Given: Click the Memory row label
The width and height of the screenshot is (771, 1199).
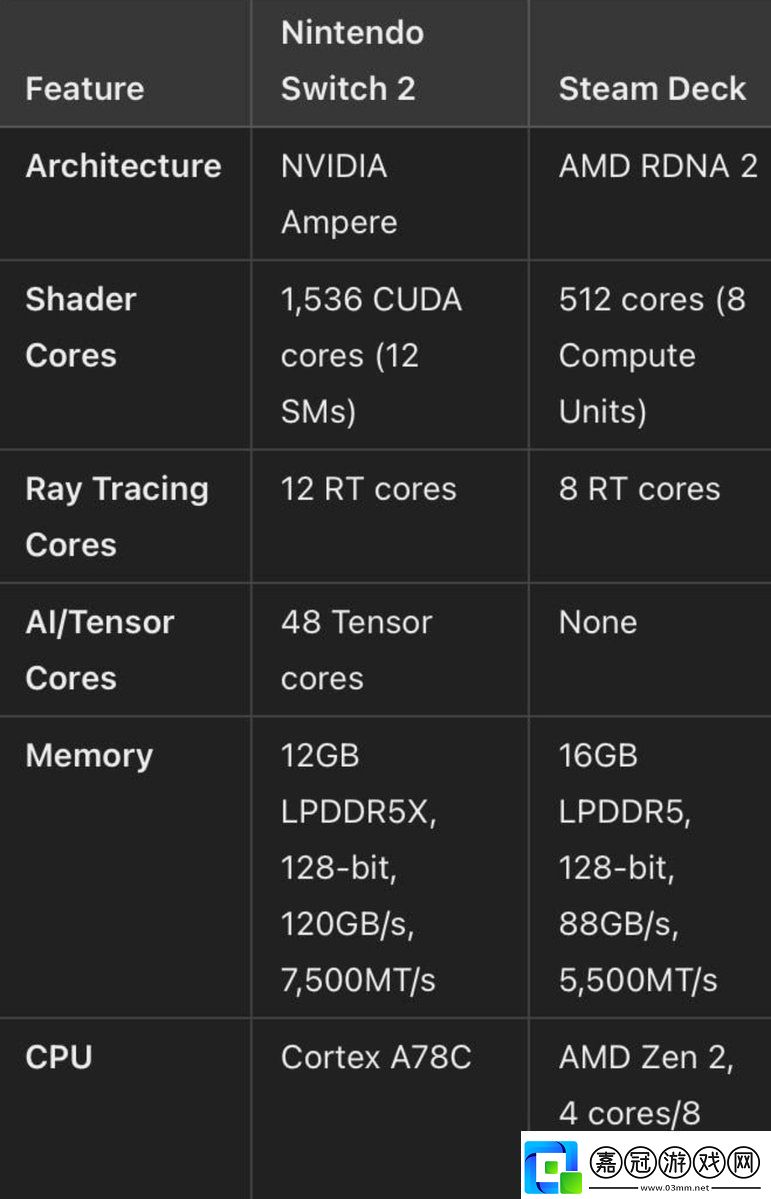Looking at the screenshot, I should (89, 755).
